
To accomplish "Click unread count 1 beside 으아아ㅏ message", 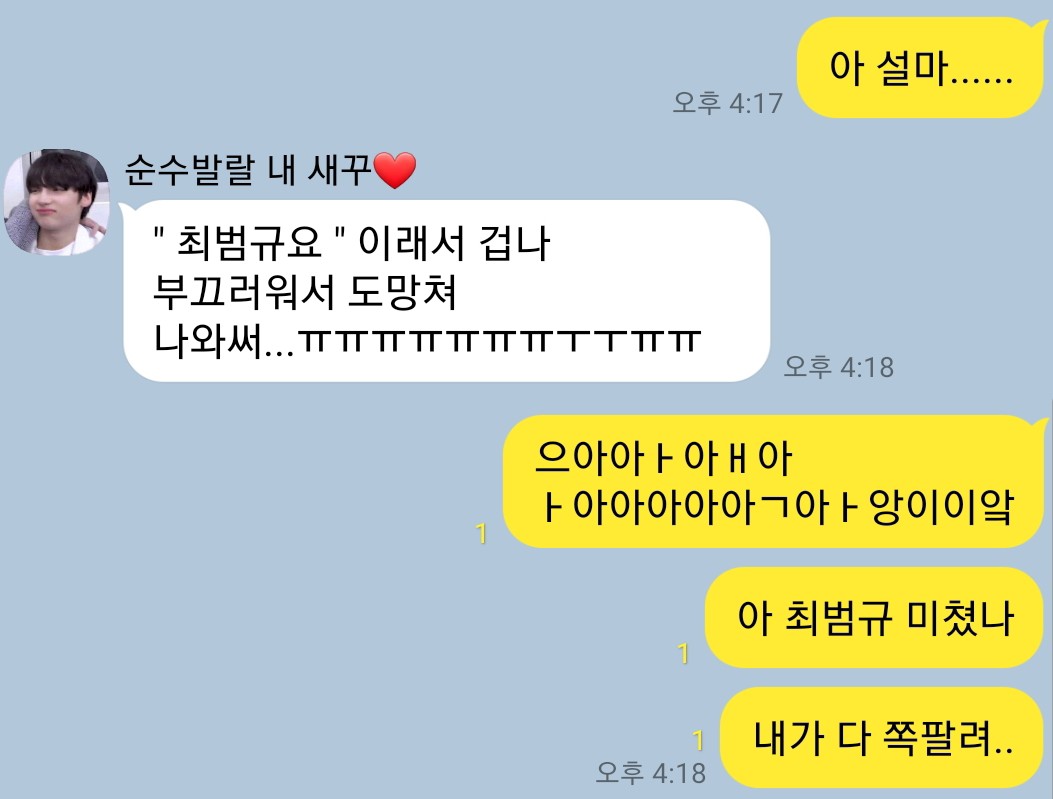I will 481,534.
